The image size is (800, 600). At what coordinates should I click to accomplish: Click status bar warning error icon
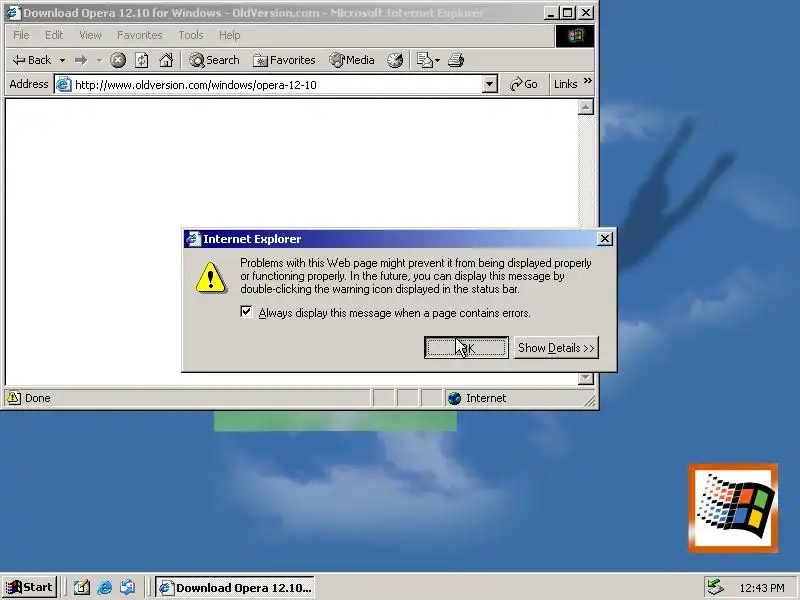click(x=13, y=397)
